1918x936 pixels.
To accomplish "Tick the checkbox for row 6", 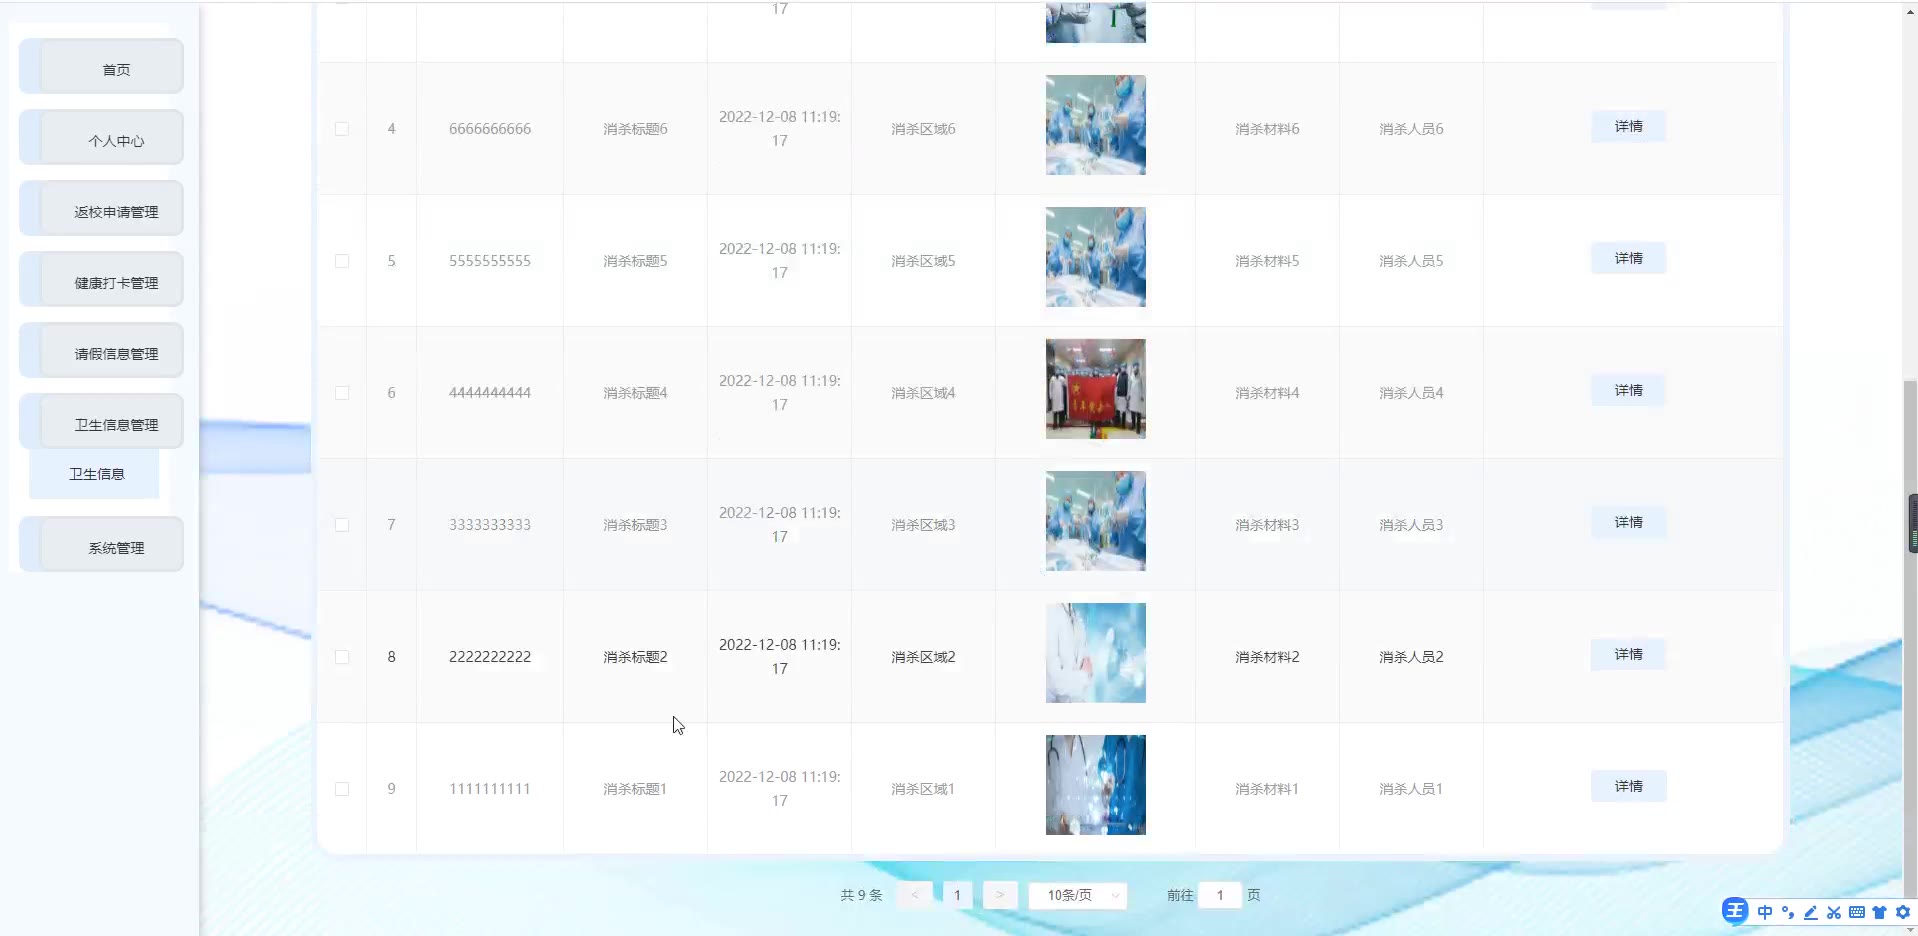I will point(342,393).
